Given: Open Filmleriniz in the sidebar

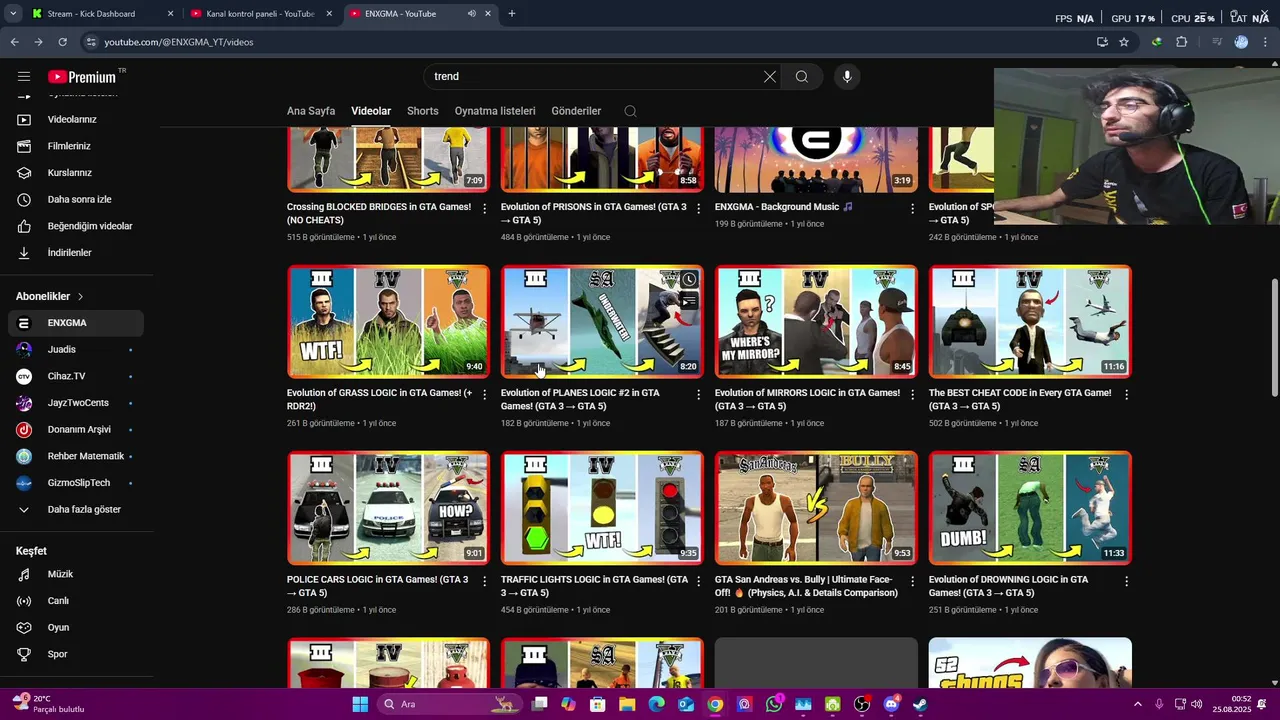Looking at the screenshot, I should pyautogui.click(x=76, y=146).
